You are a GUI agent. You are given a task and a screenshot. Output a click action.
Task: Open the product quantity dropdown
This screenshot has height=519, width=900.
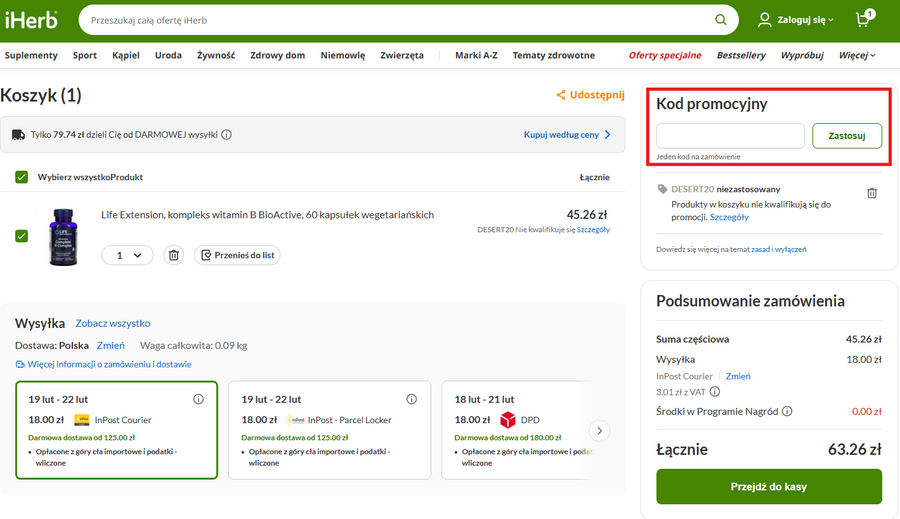128,255
